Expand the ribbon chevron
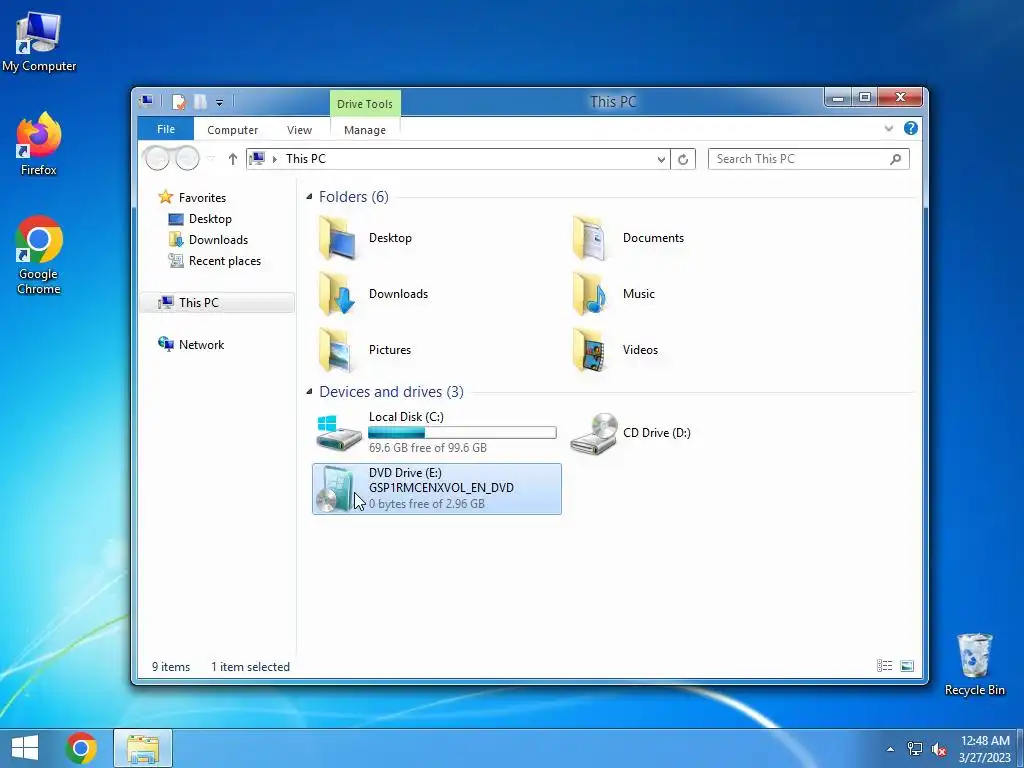 tap(889, 129)
